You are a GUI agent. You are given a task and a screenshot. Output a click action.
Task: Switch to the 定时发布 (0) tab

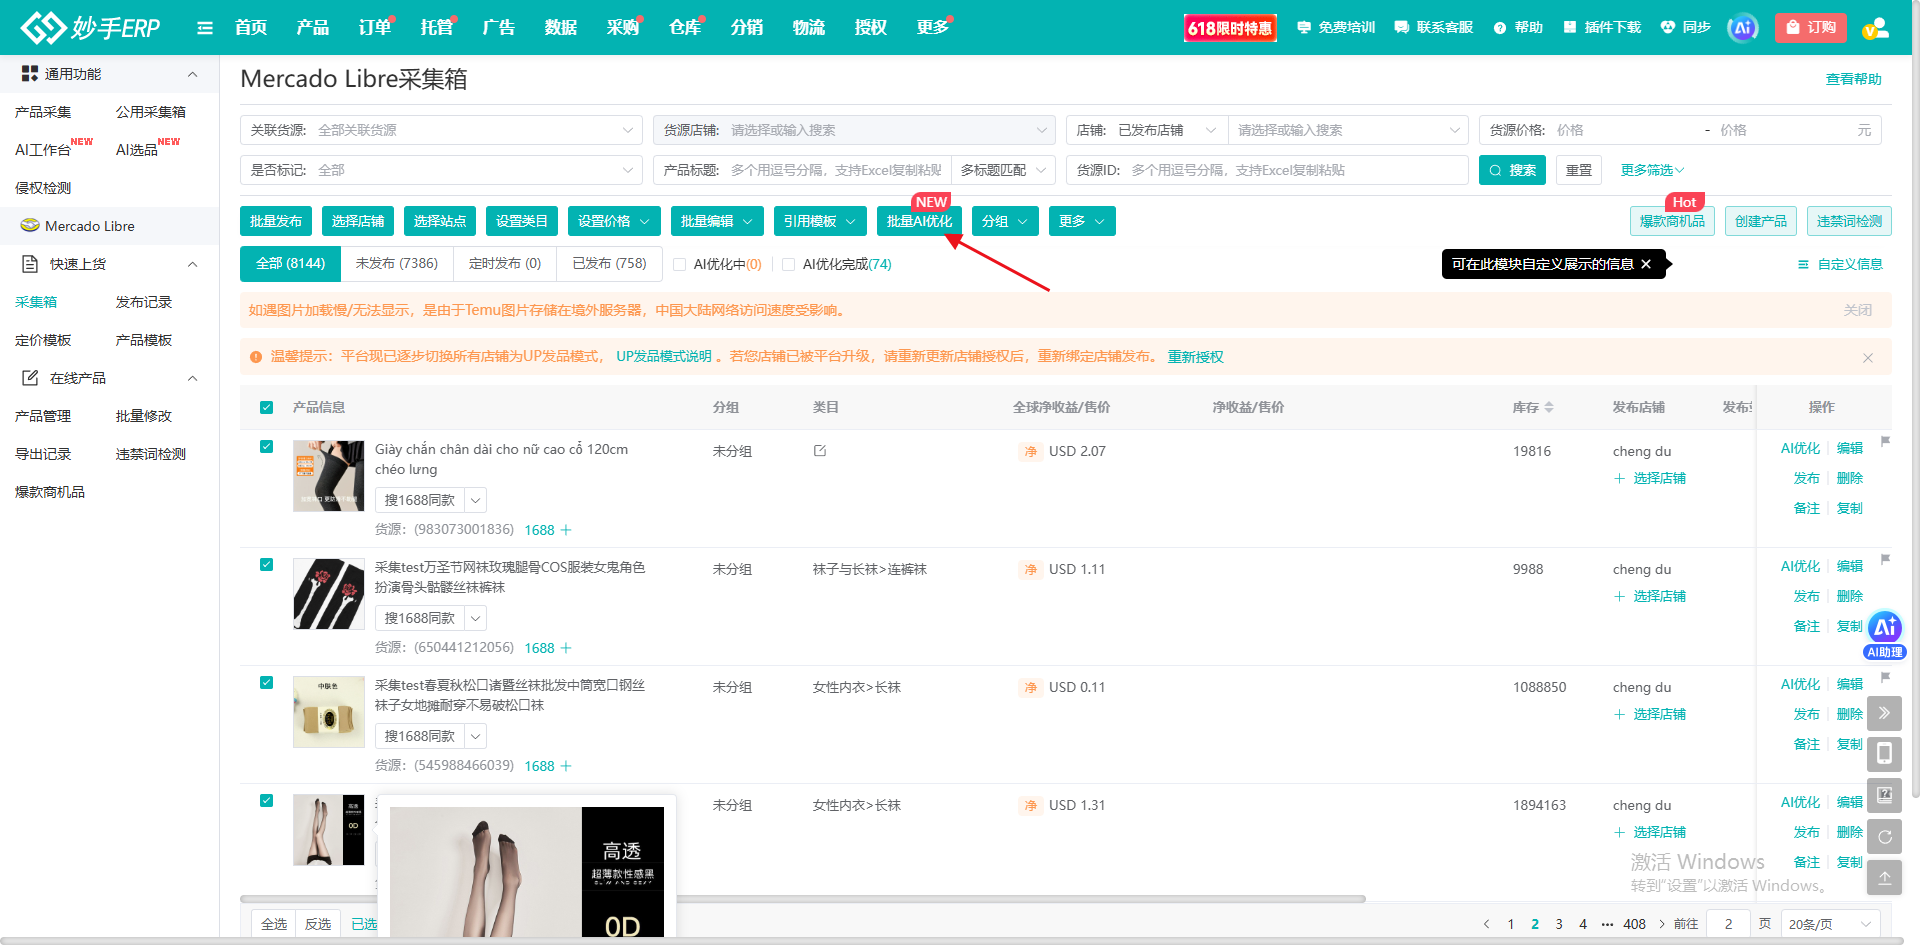click(x=505, y=264)
